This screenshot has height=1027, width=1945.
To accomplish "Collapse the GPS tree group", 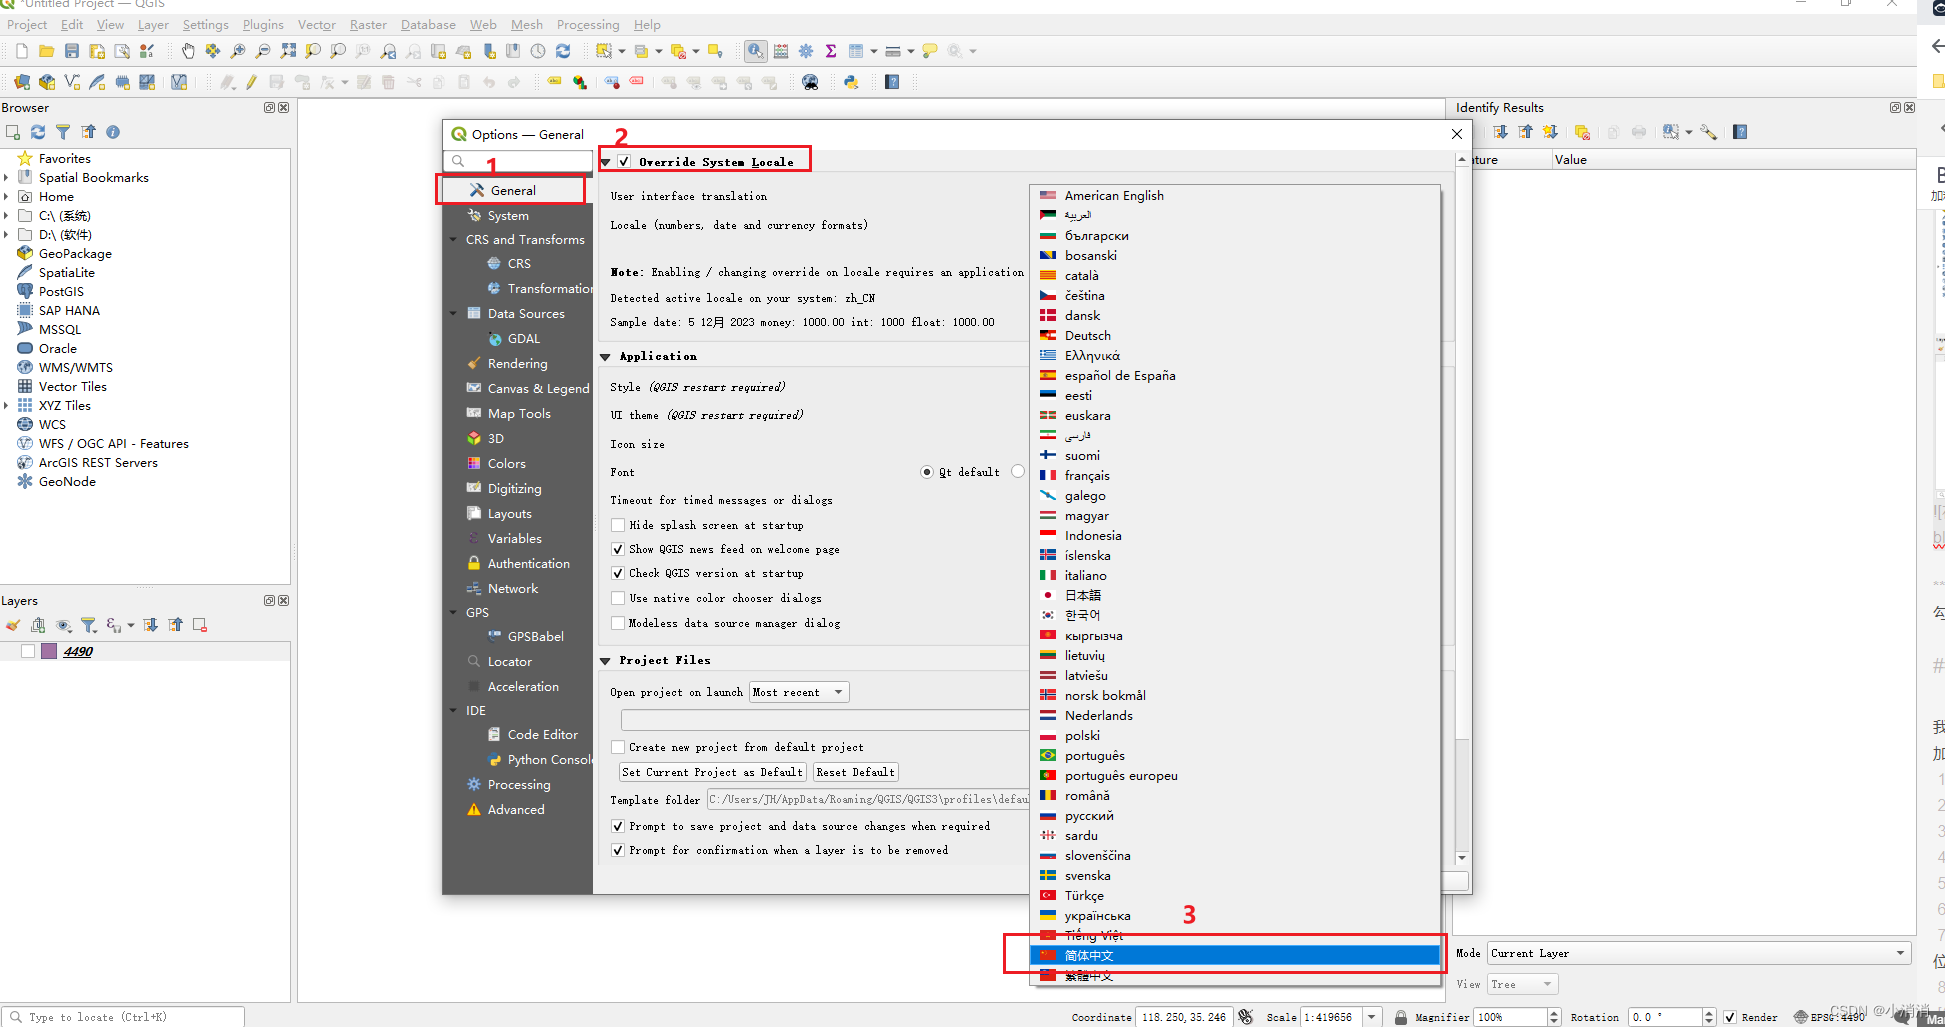I will coord(454,613).
